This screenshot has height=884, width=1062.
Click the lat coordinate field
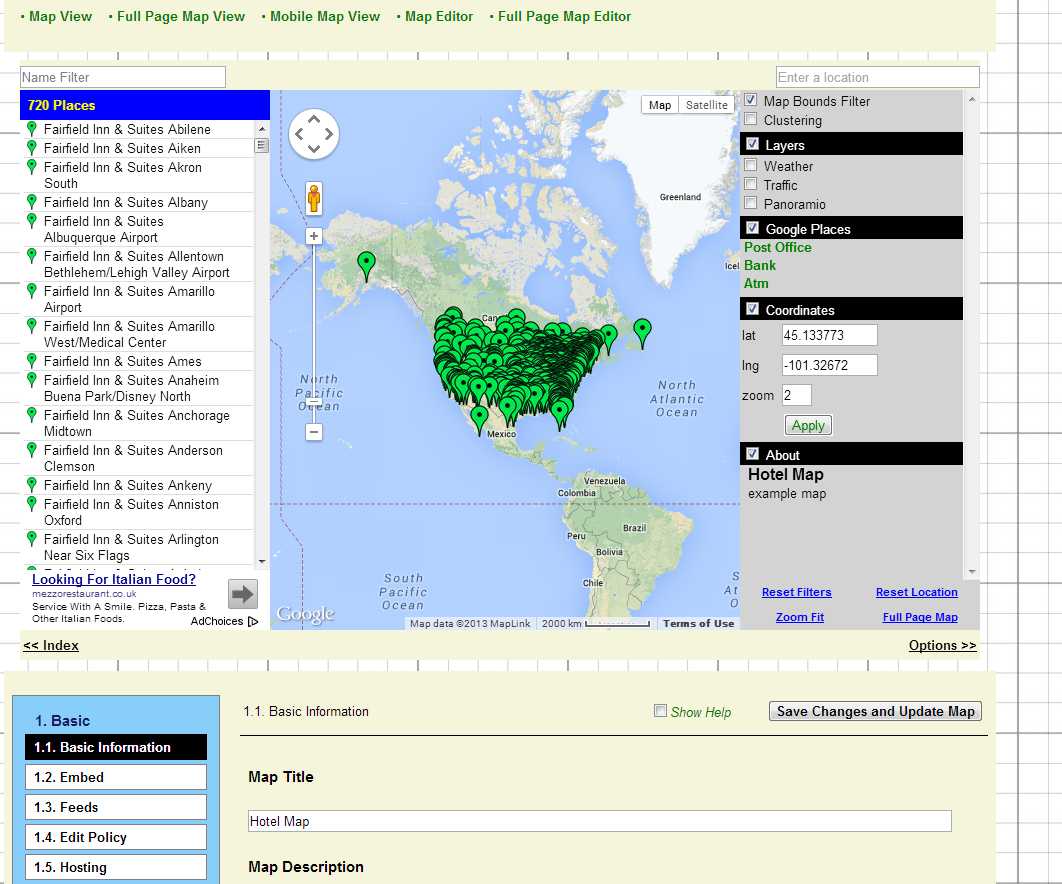point(829,335)
